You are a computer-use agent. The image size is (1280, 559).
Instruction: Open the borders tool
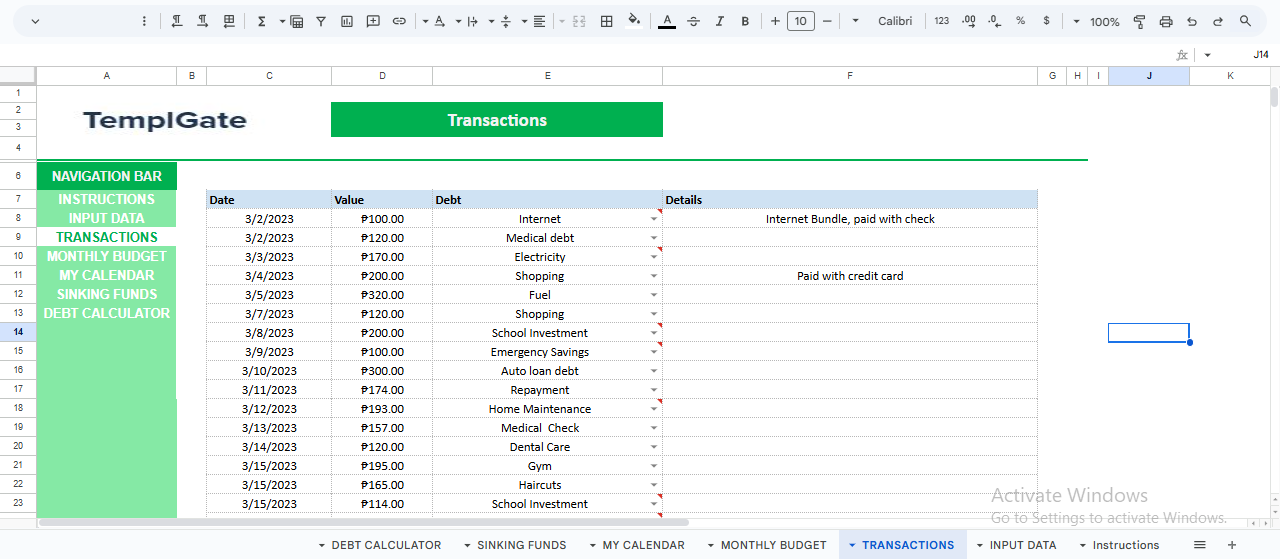tap(606, 21)
